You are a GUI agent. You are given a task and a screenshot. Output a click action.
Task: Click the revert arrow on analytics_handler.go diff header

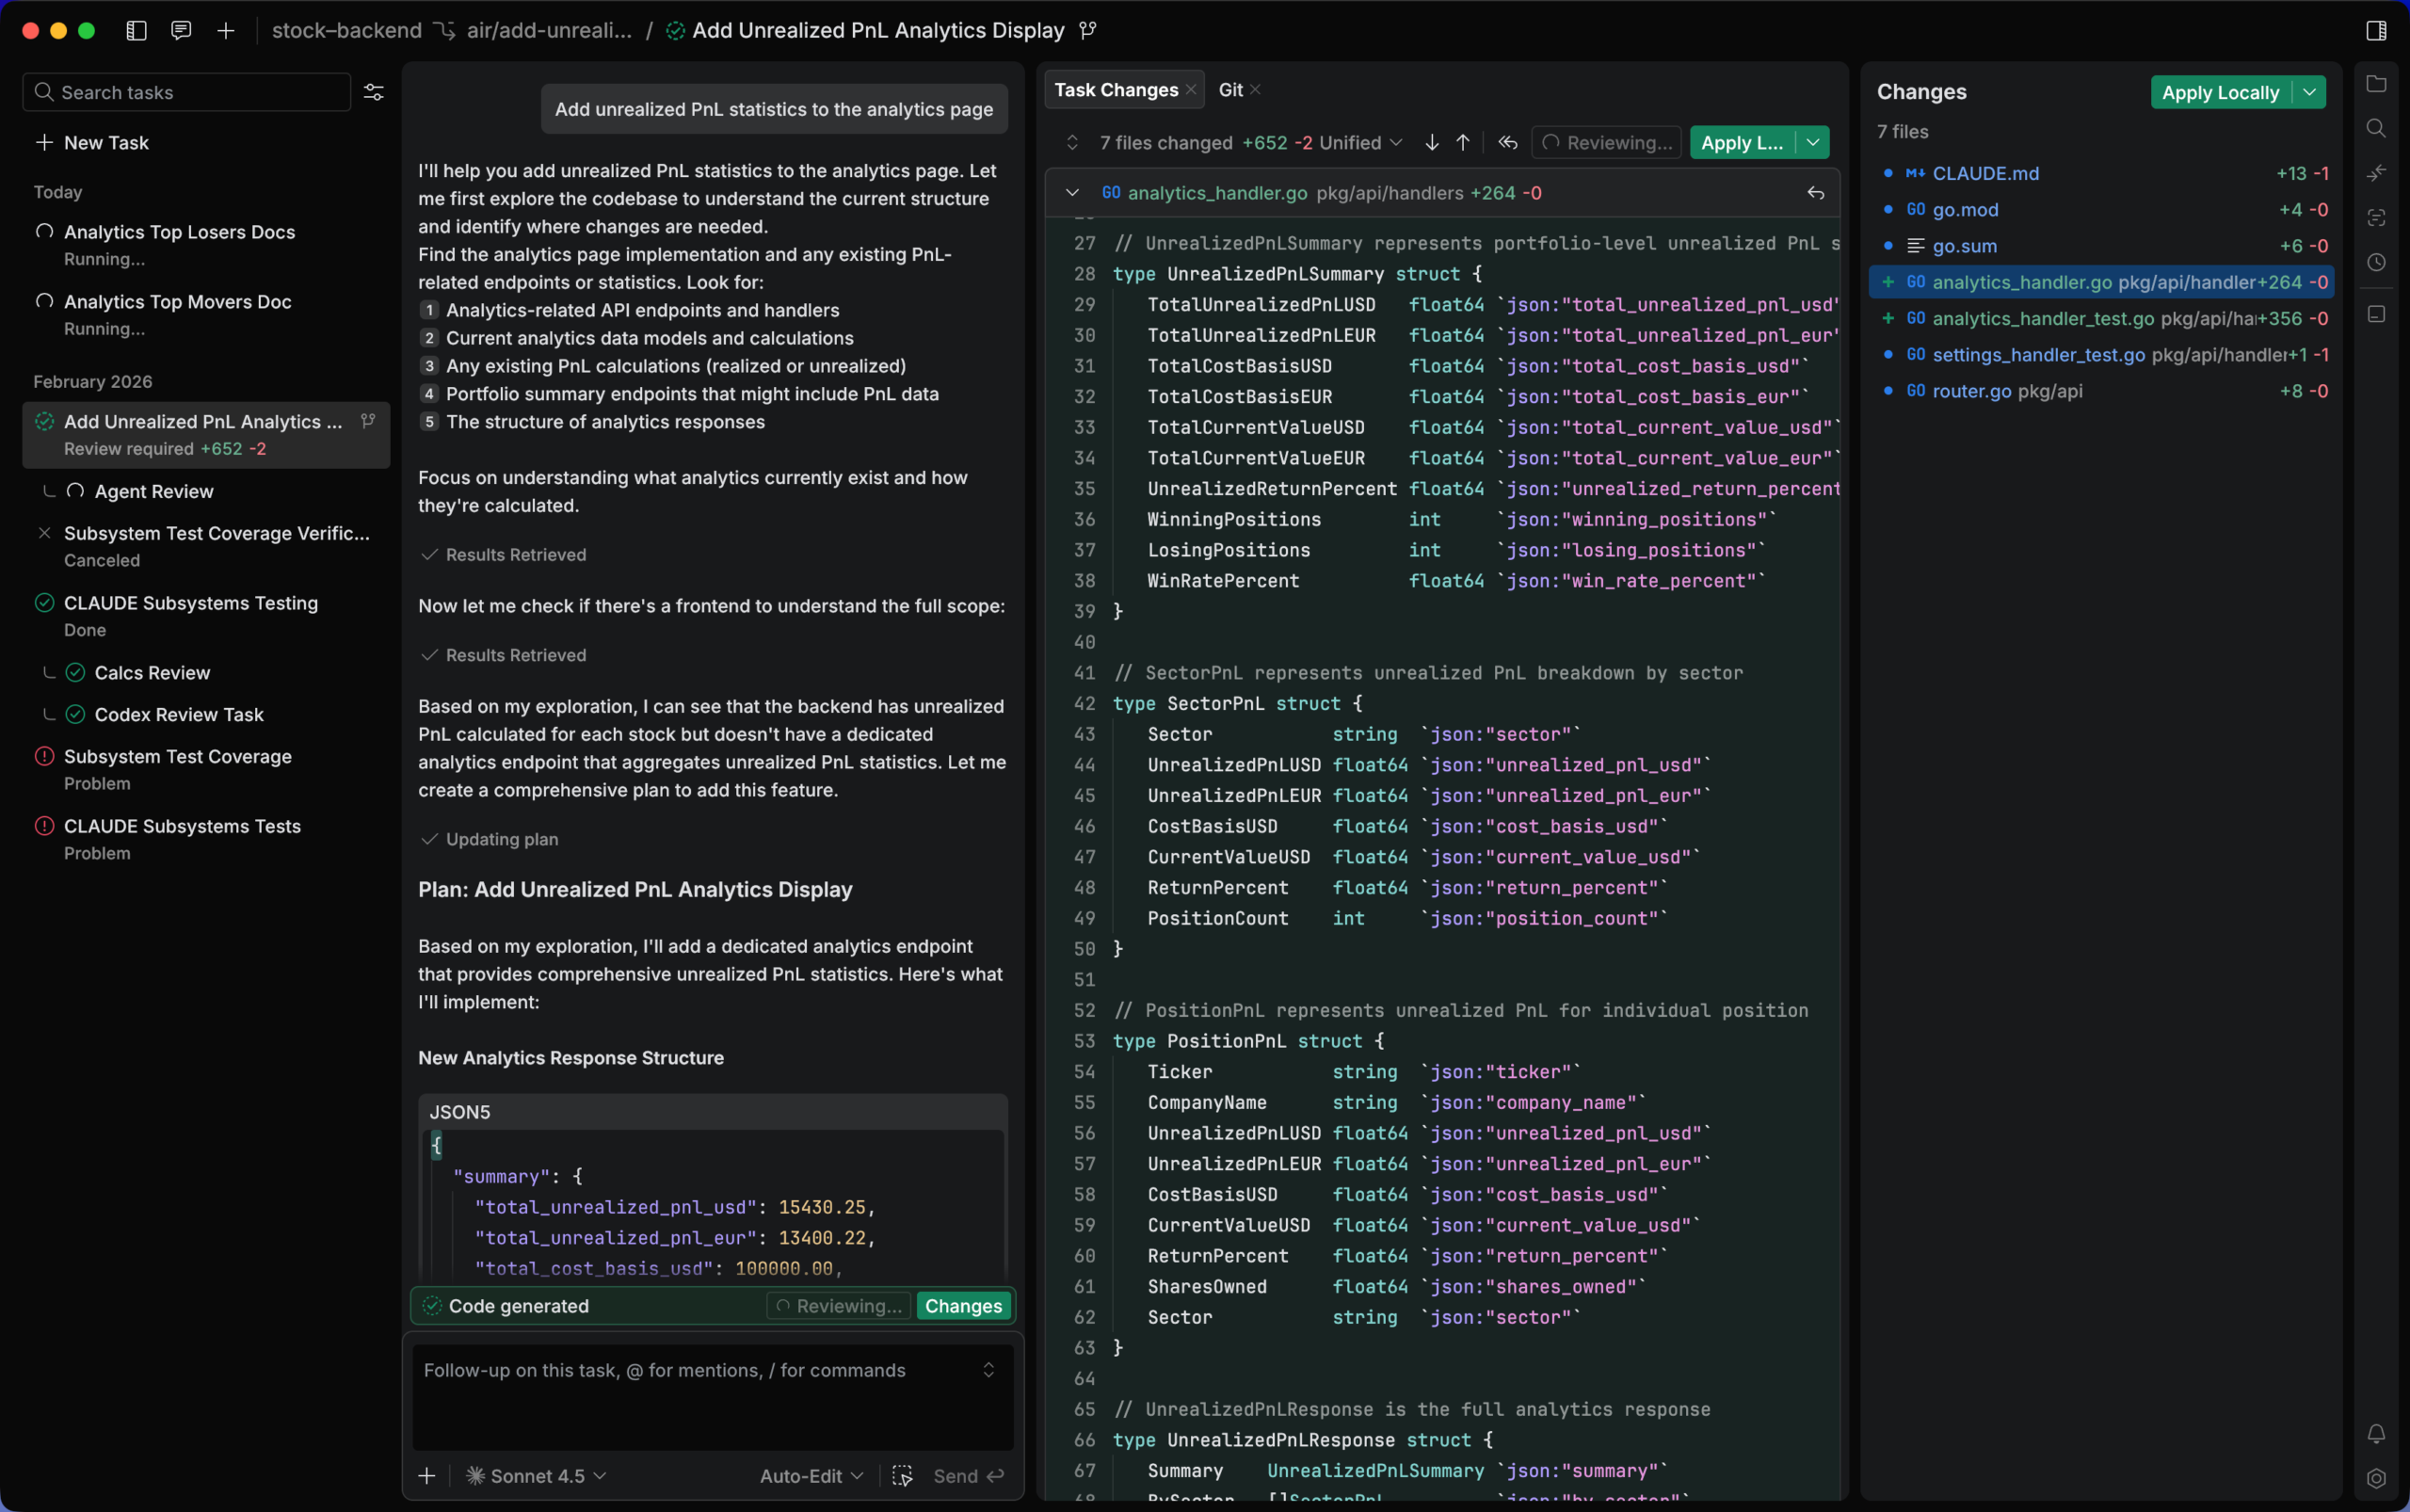(x=1816, y=193)
